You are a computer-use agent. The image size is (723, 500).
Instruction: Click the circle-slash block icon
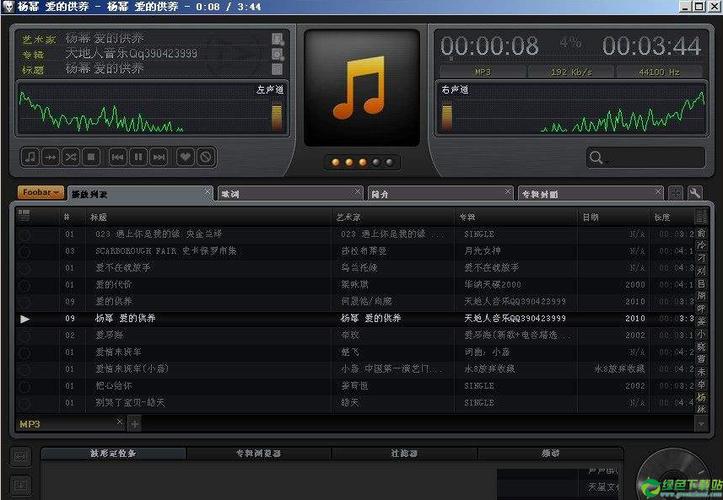pyautogui.click(x=205, y=157)
